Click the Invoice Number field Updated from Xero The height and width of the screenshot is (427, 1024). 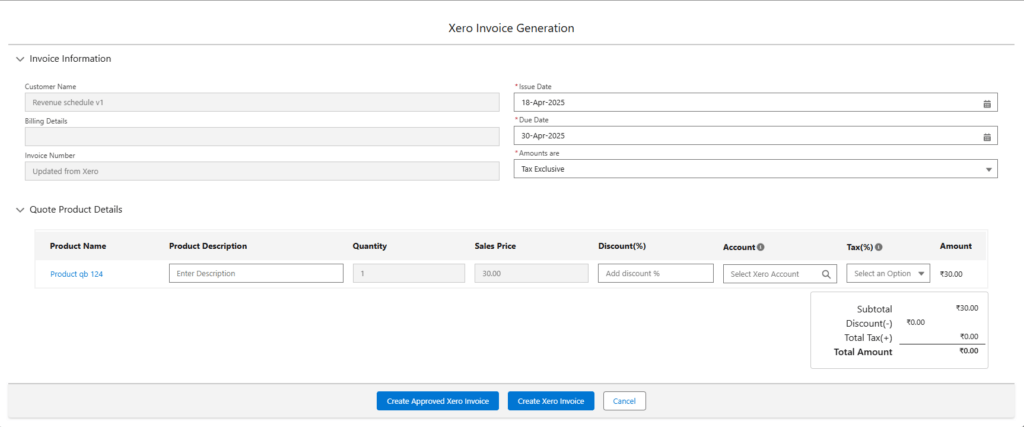(x=262, y=171)
